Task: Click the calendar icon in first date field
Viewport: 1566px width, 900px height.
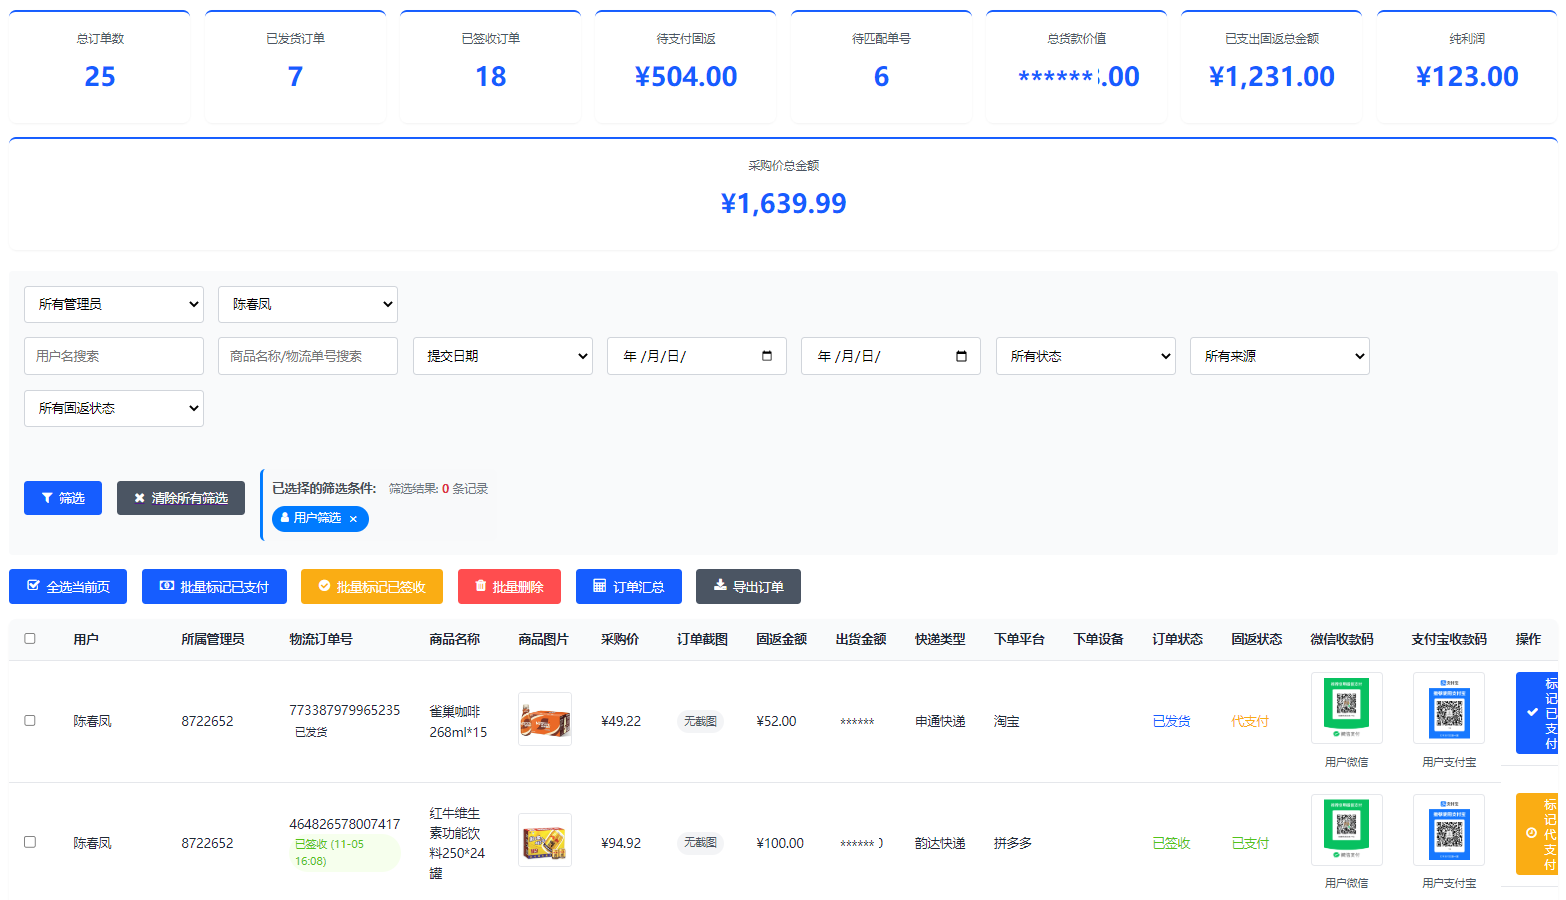Action: [x=767, y=356]
